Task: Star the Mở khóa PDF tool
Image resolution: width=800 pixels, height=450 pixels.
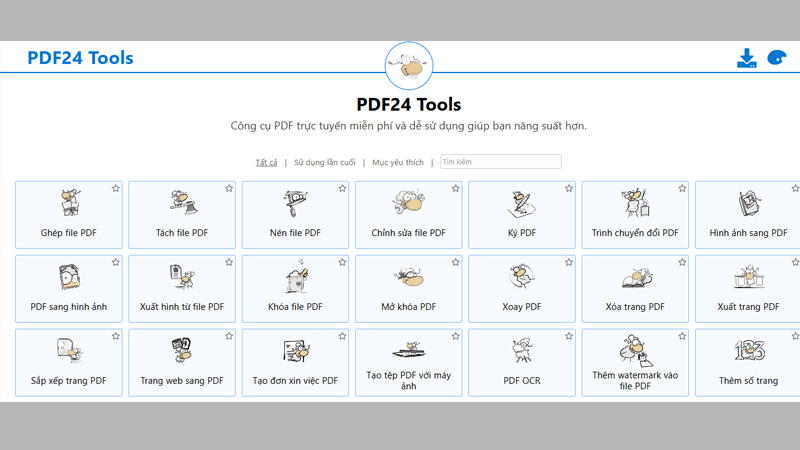Action: point(455,262)
